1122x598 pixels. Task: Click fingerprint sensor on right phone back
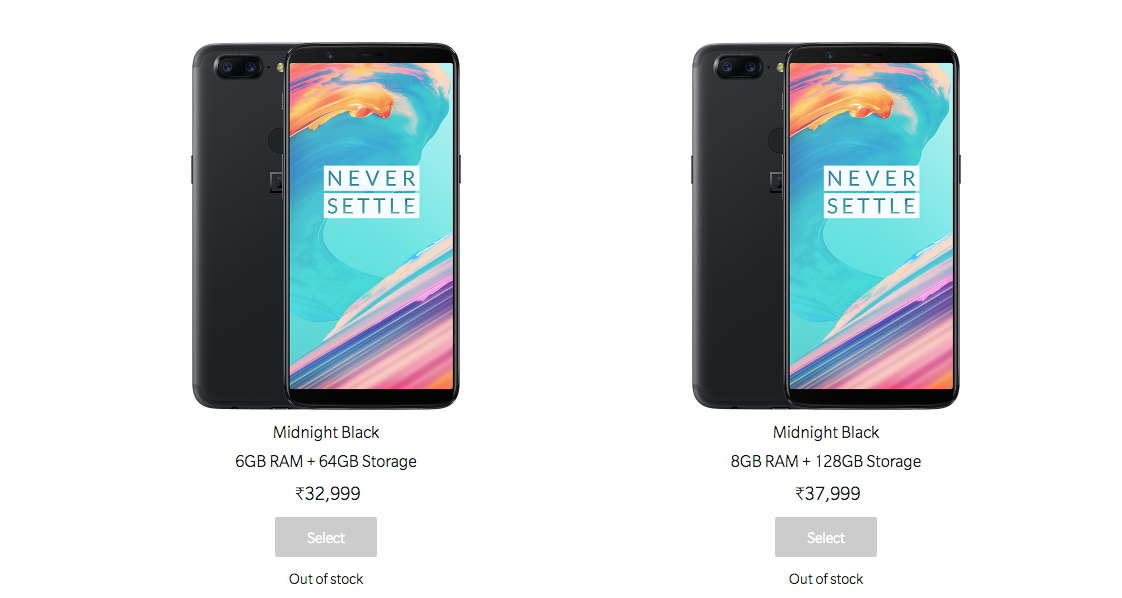(776, 140)
